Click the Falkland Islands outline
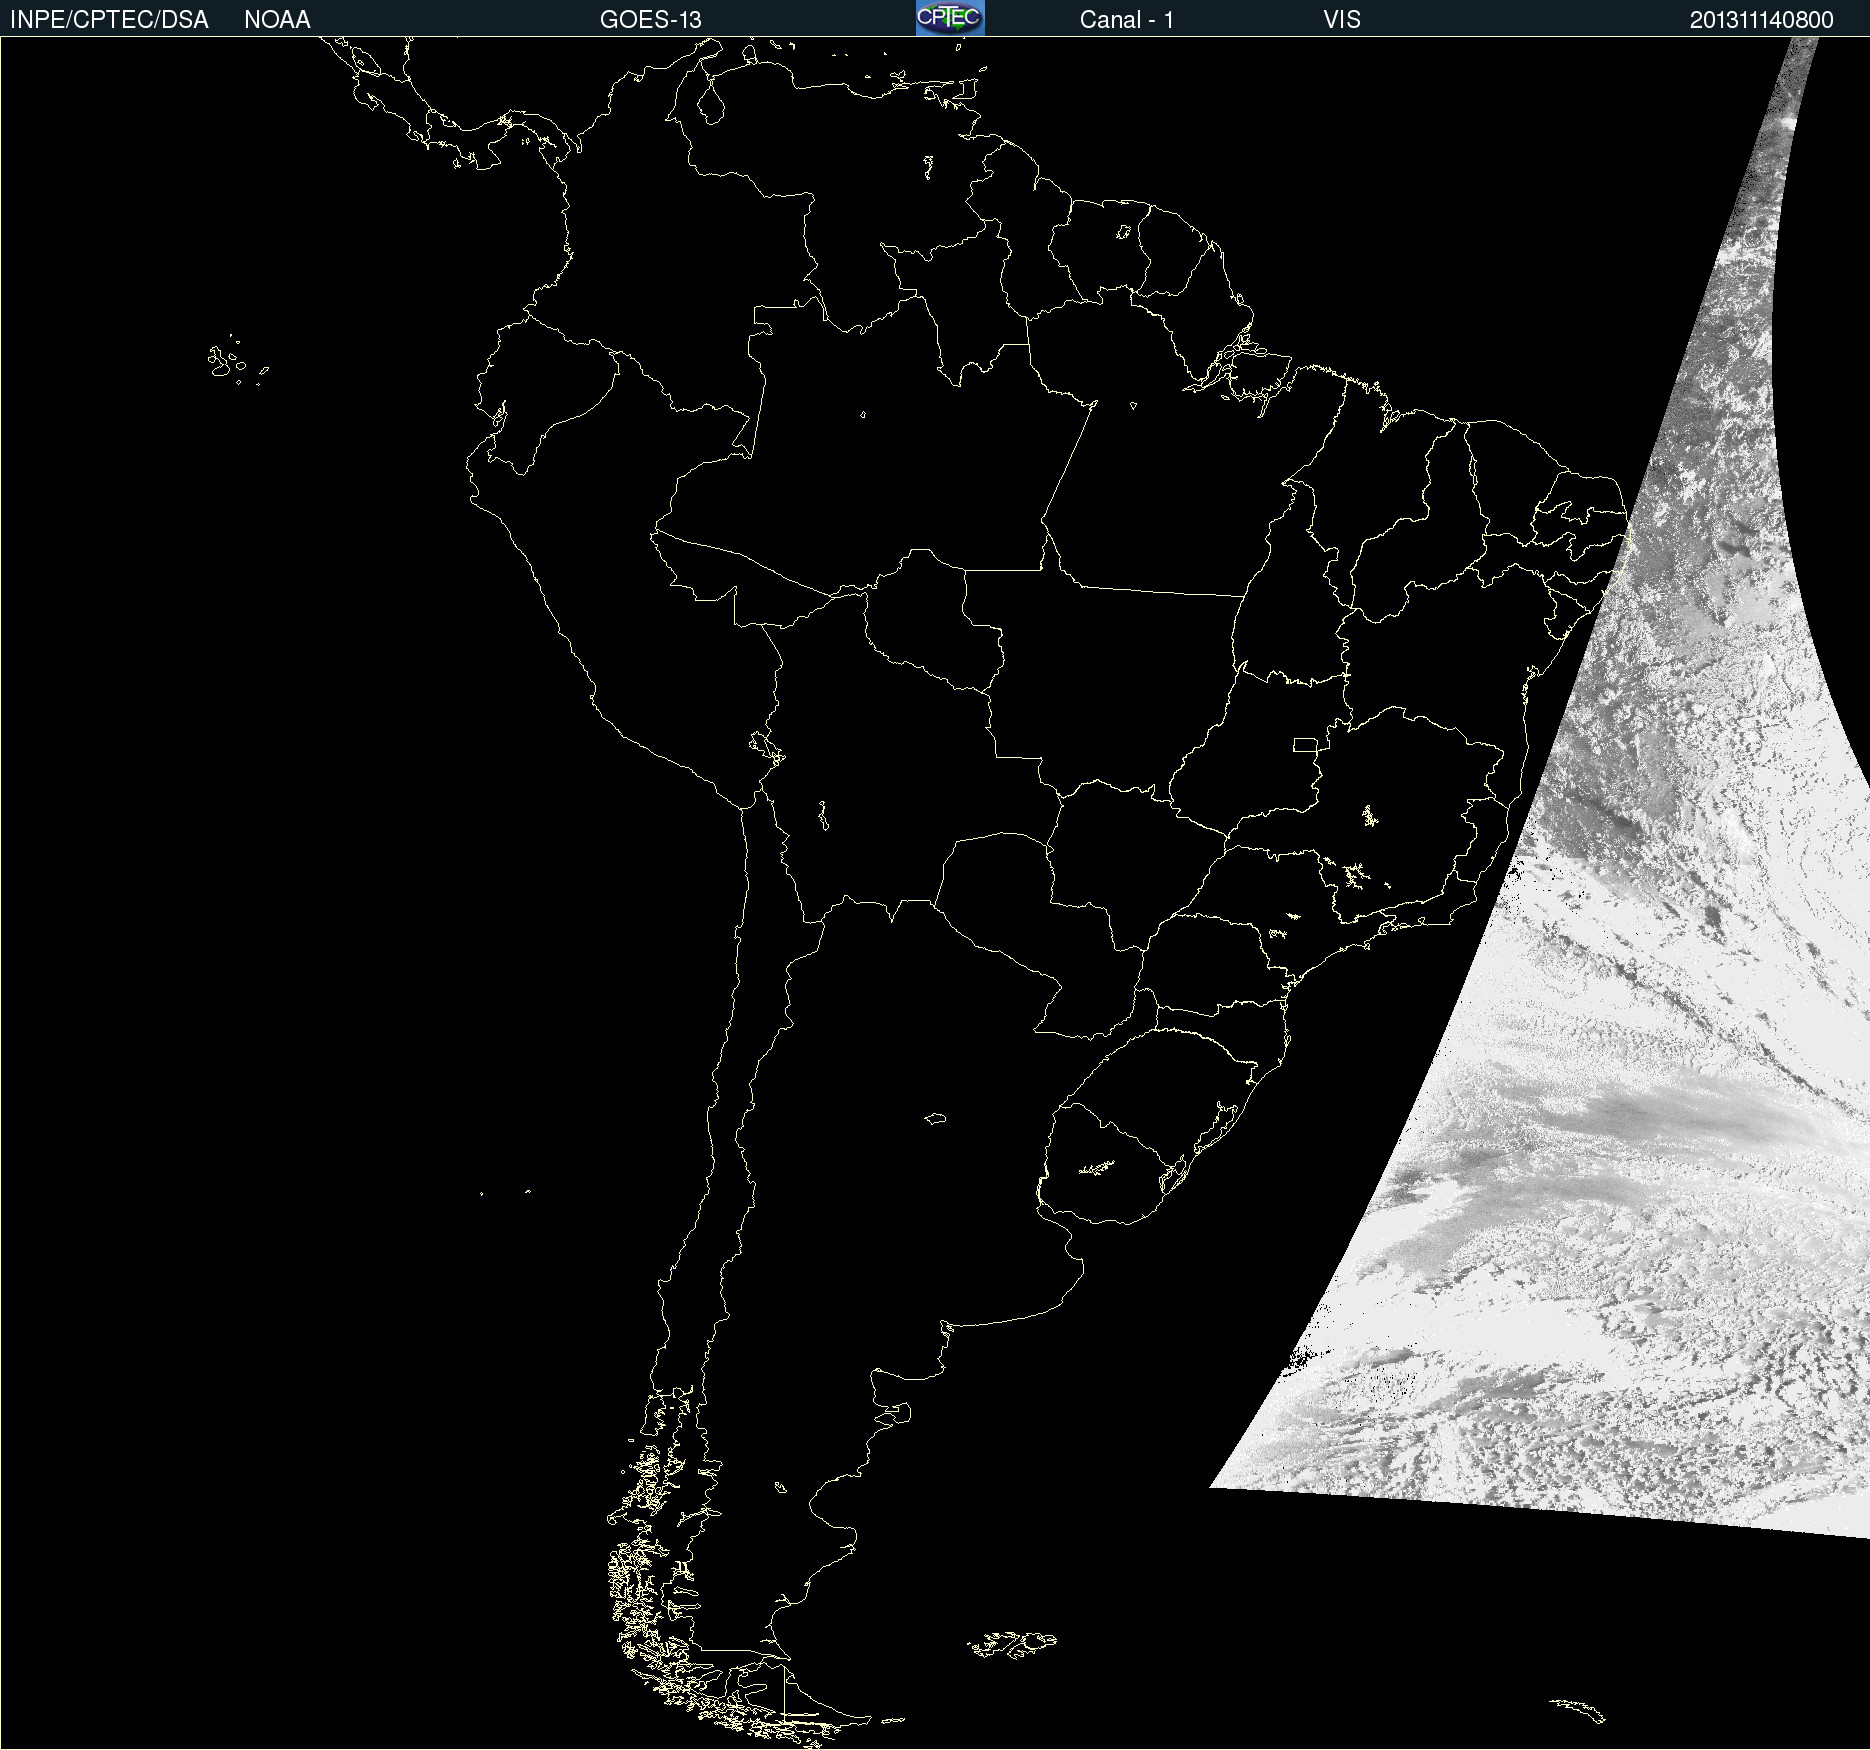This screenshot has height=1750, width=1870. click(x=1012, y=1644)
